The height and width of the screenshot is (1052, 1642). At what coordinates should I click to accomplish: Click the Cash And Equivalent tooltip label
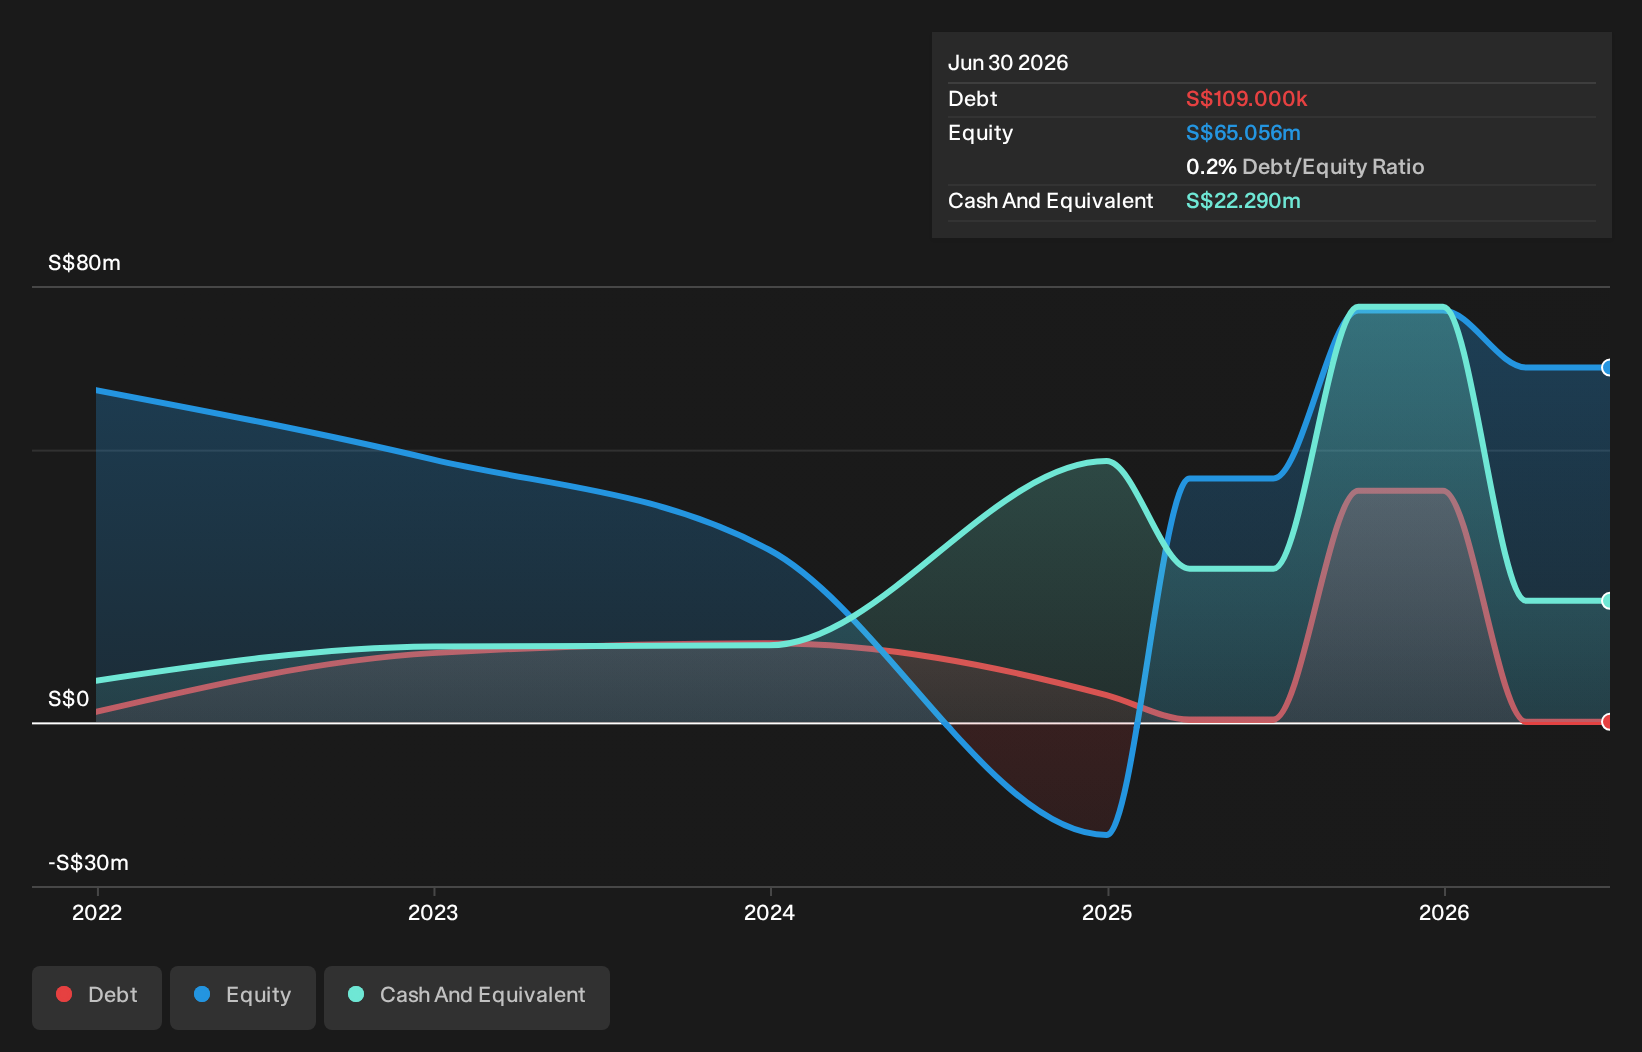tap(1051, 201)
